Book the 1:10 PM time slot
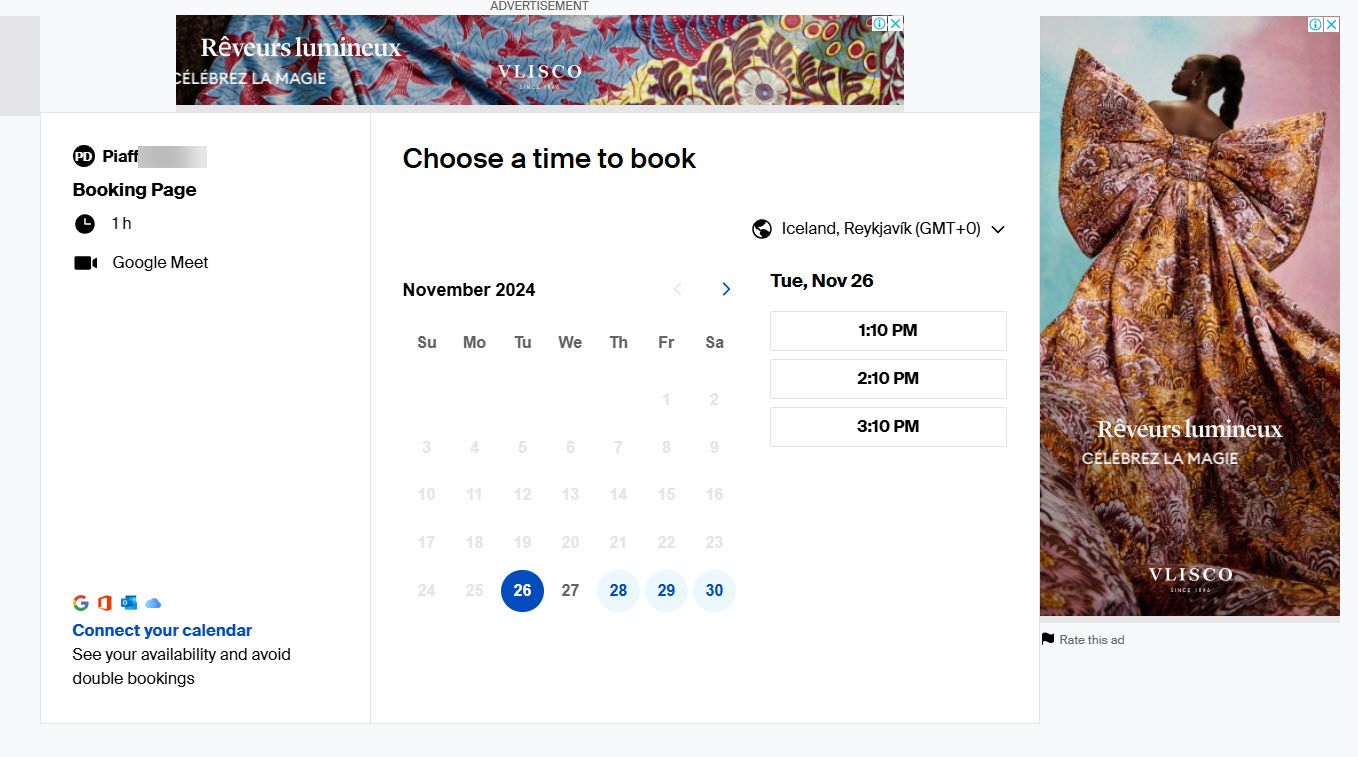Screen dimensions: 1358x757 [888, 330]
